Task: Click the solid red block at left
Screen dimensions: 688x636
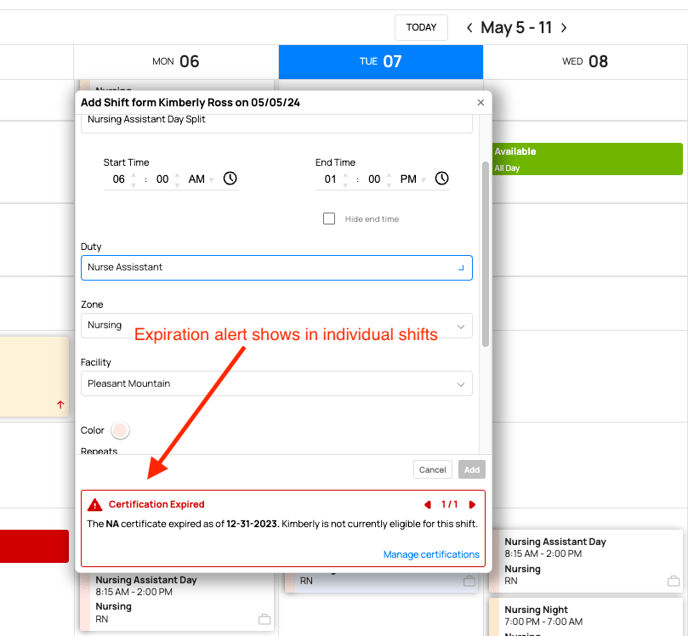Action: [34, 546]
